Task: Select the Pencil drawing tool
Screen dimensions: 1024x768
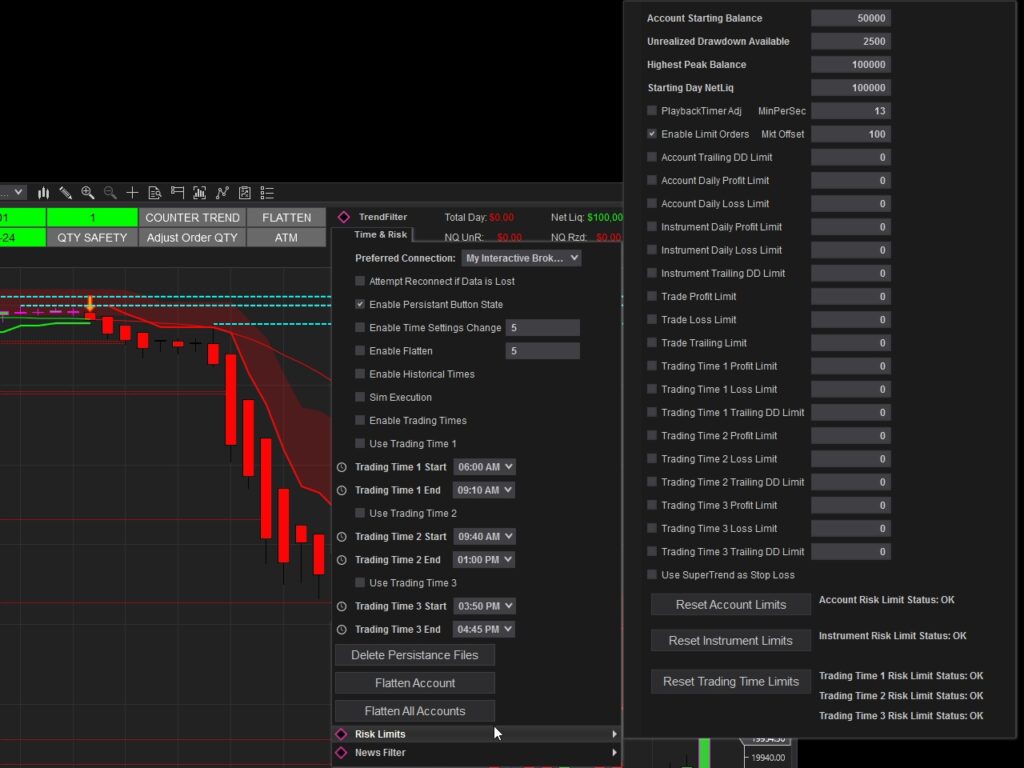Action: coord(65,192)
